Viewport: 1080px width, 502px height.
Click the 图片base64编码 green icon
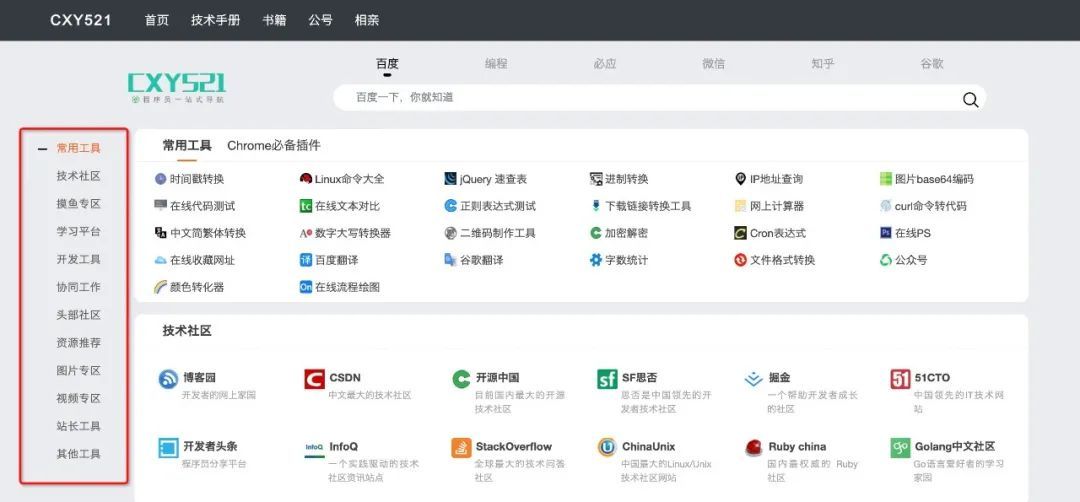click(x=886, y=179)
